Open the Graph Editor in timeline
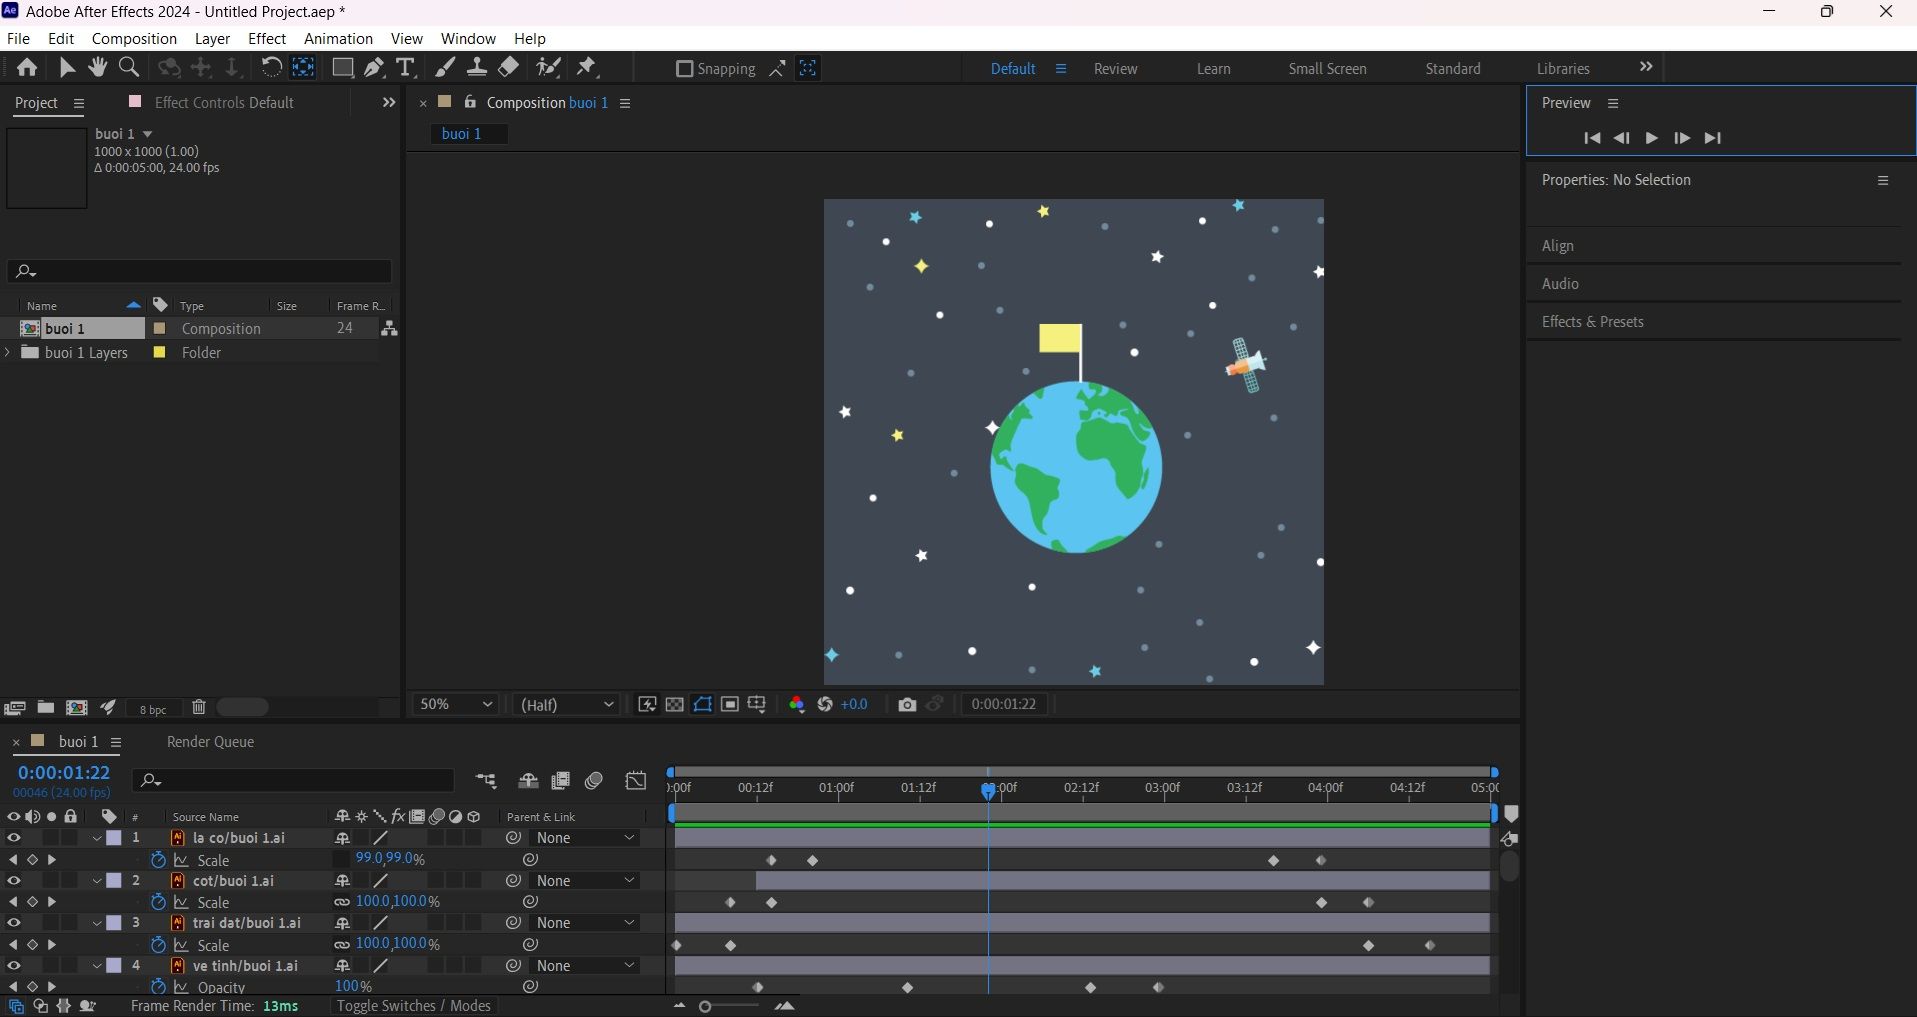The image size is (1917, 1017). pyautogui.click(x=636, y=781)
